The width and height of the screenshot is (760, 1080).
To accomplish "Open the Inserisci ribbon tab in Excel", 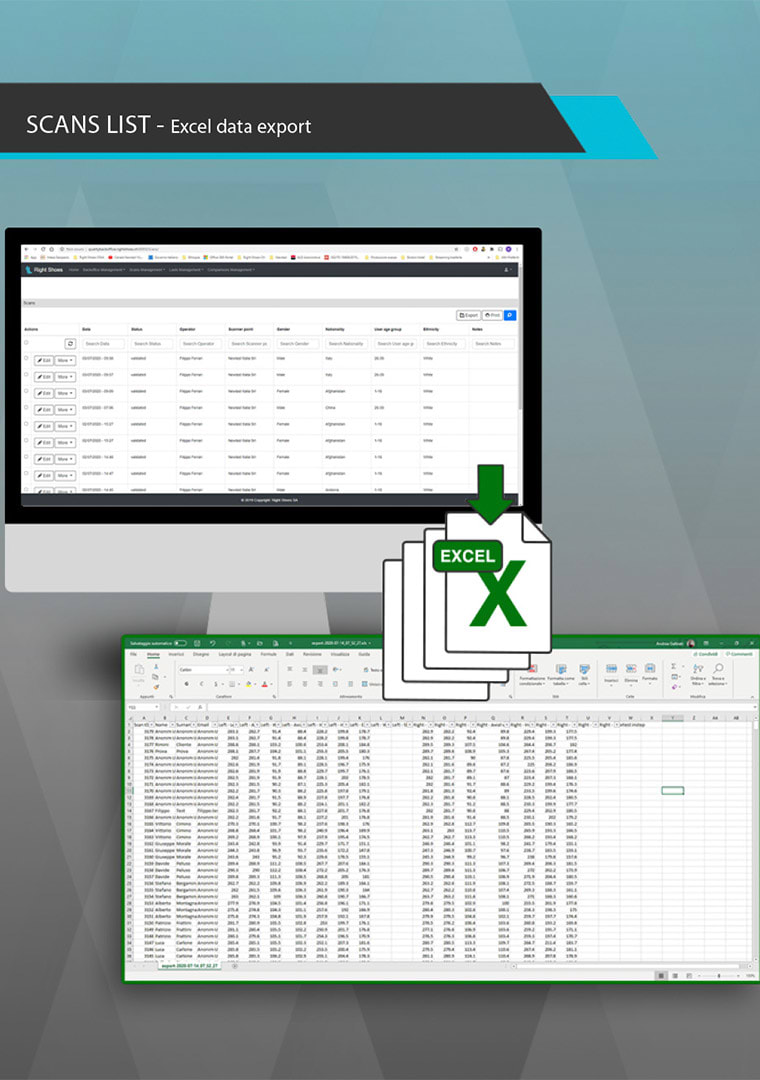I will tap(176, 655).
